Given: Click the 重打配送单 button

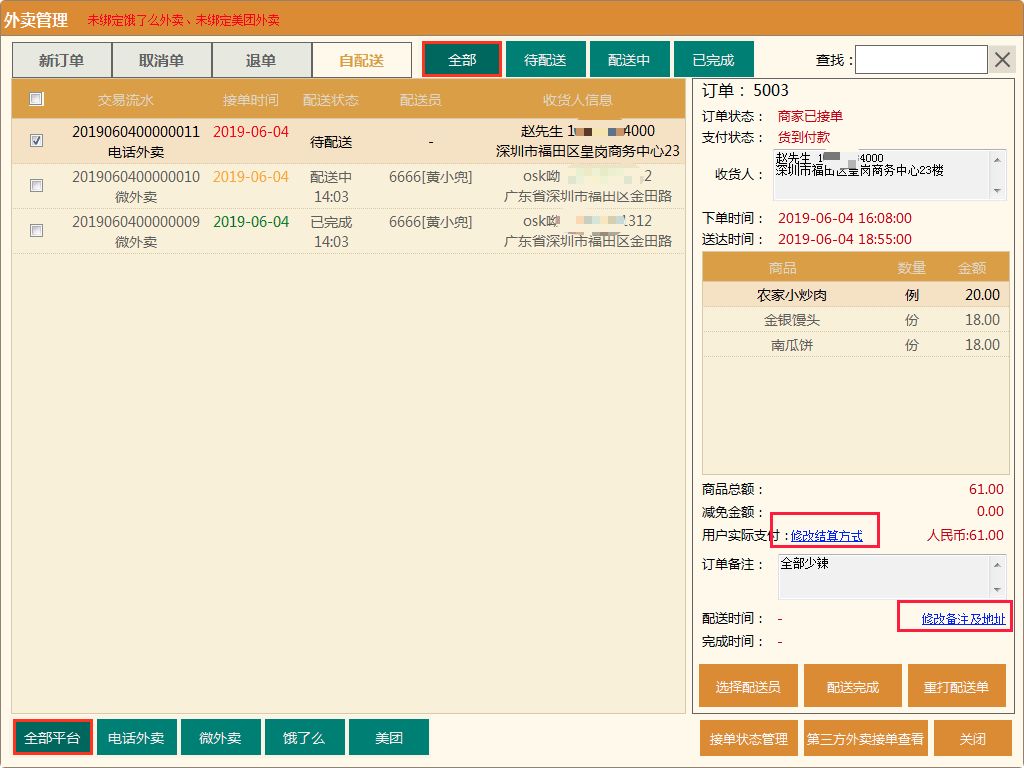Looking at the screenshot, I should (957, 686).
